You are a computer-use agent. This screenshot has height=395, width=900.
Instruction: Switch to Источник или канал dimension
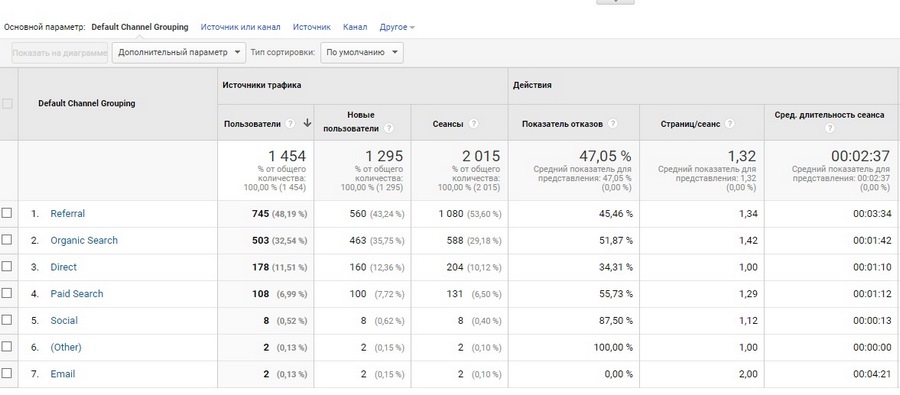coord(240,27)
